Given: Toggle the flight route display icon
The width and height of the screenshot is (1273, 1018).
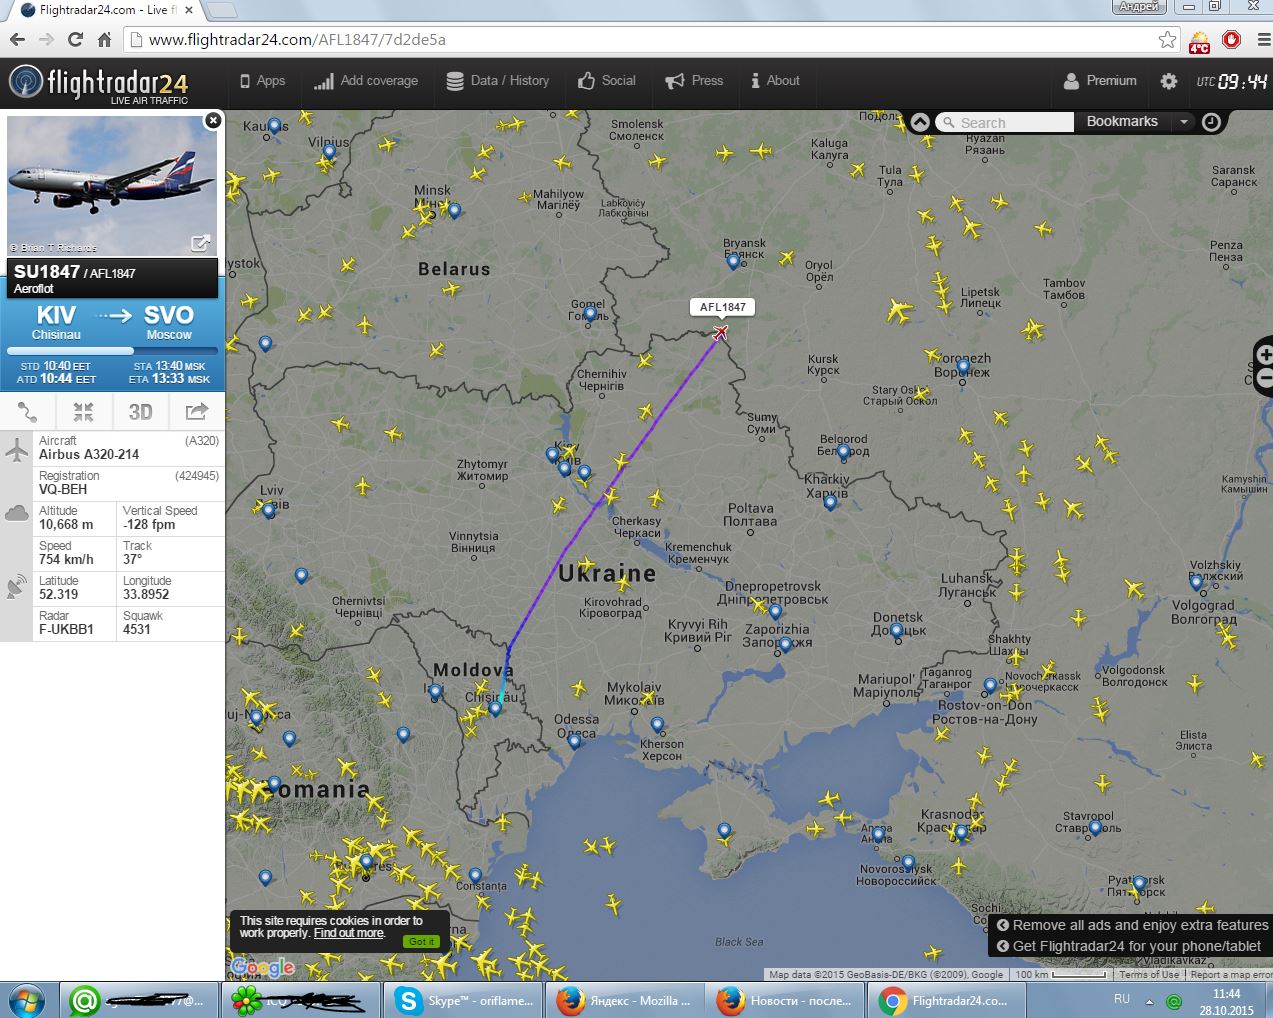Looking at the screenshot, I should pyautogui.click(x=28, y=412).
